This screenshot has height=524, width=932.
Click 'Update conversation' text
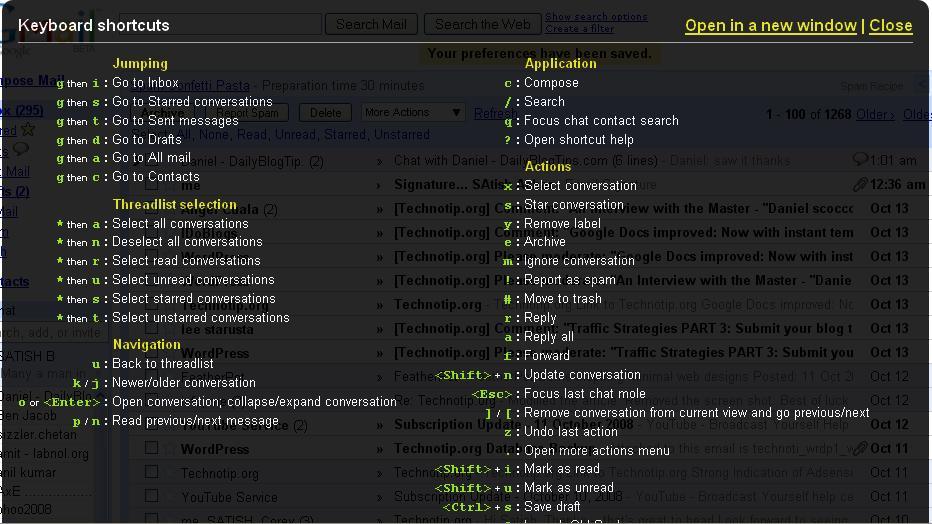pyautogui.click(x=582, y=375)
